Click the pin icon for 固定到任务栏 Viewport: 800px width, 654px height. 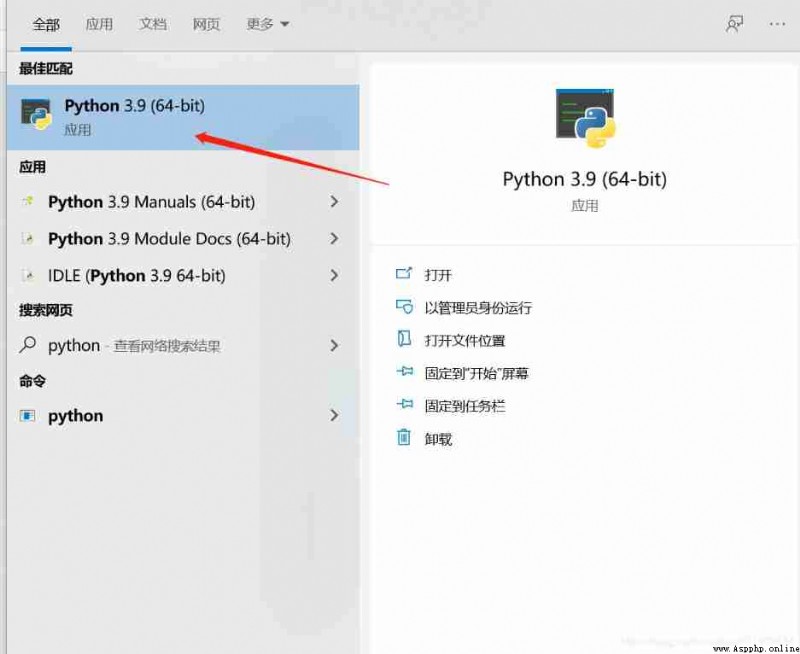point(405,405)
